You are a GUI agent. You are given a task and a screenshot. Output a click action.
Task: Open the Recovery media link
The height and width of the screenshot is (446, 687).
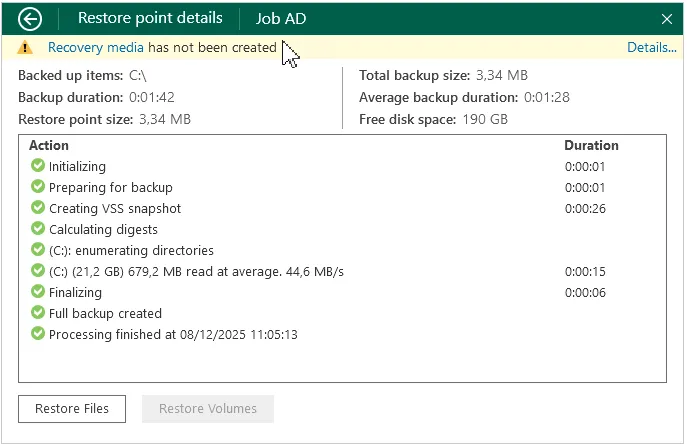click(95, 48)
